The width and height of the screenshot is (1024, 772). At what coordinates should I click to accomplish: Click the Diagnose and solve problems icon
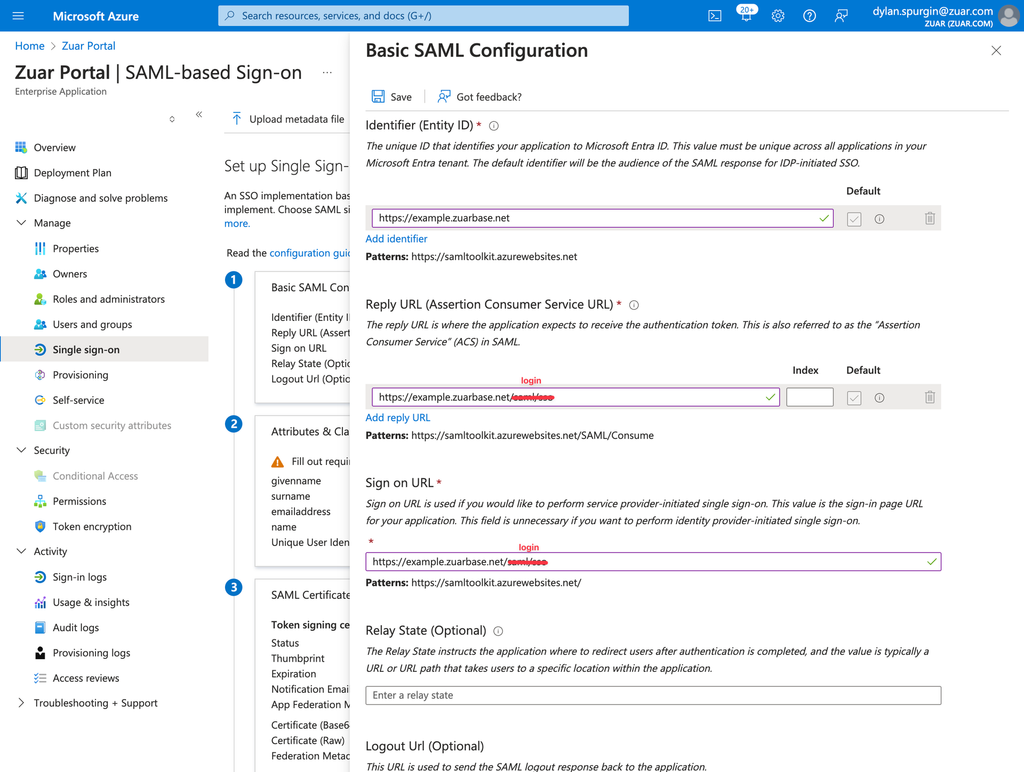click(21, 198)
